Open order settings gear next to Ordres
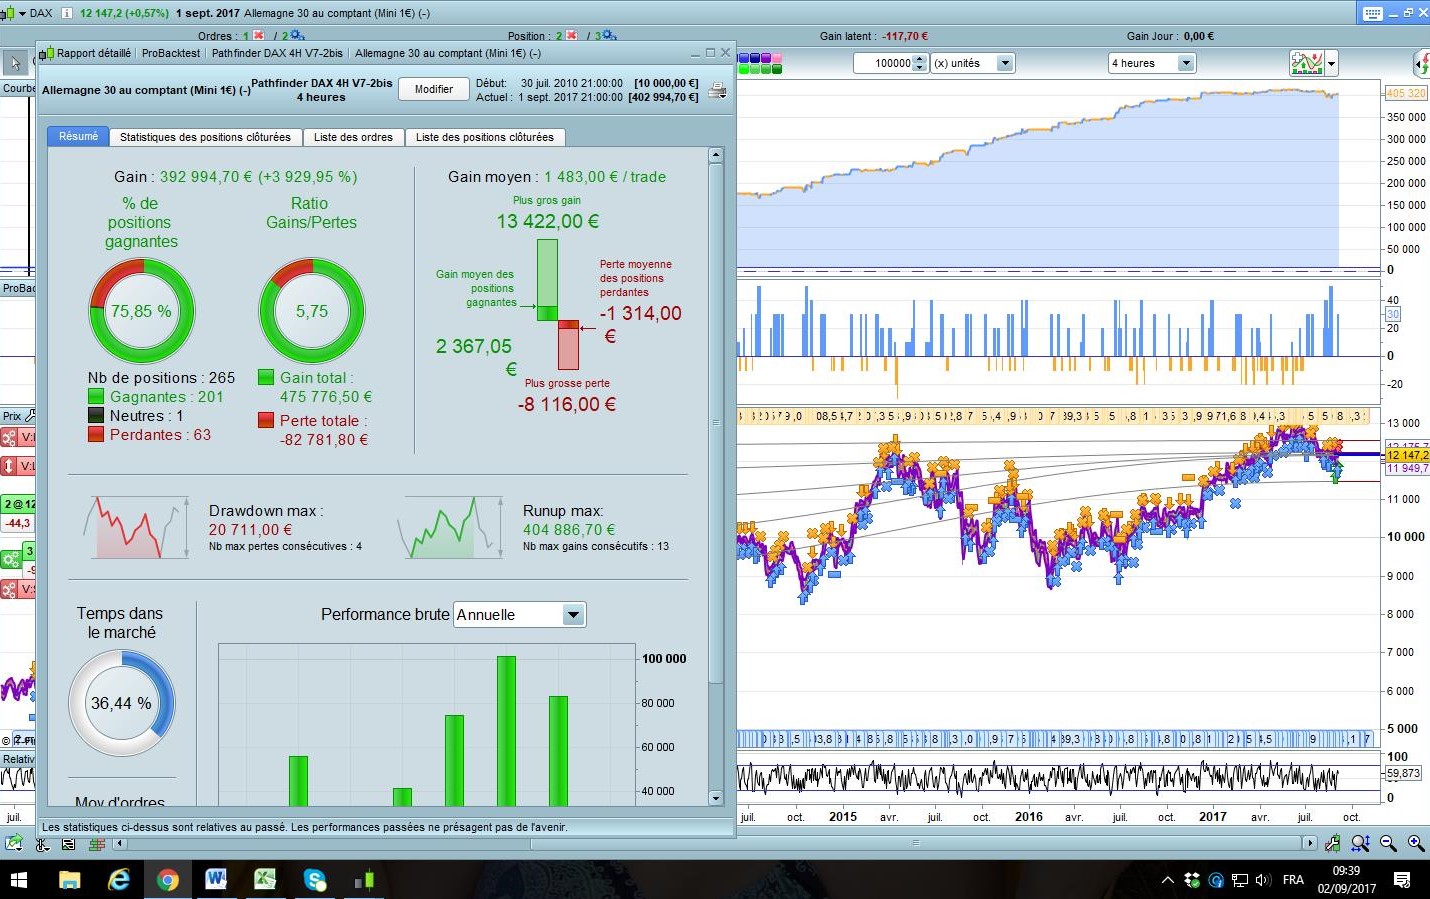The width and height of the screenshot is (1430, 899). click(297, 36)
